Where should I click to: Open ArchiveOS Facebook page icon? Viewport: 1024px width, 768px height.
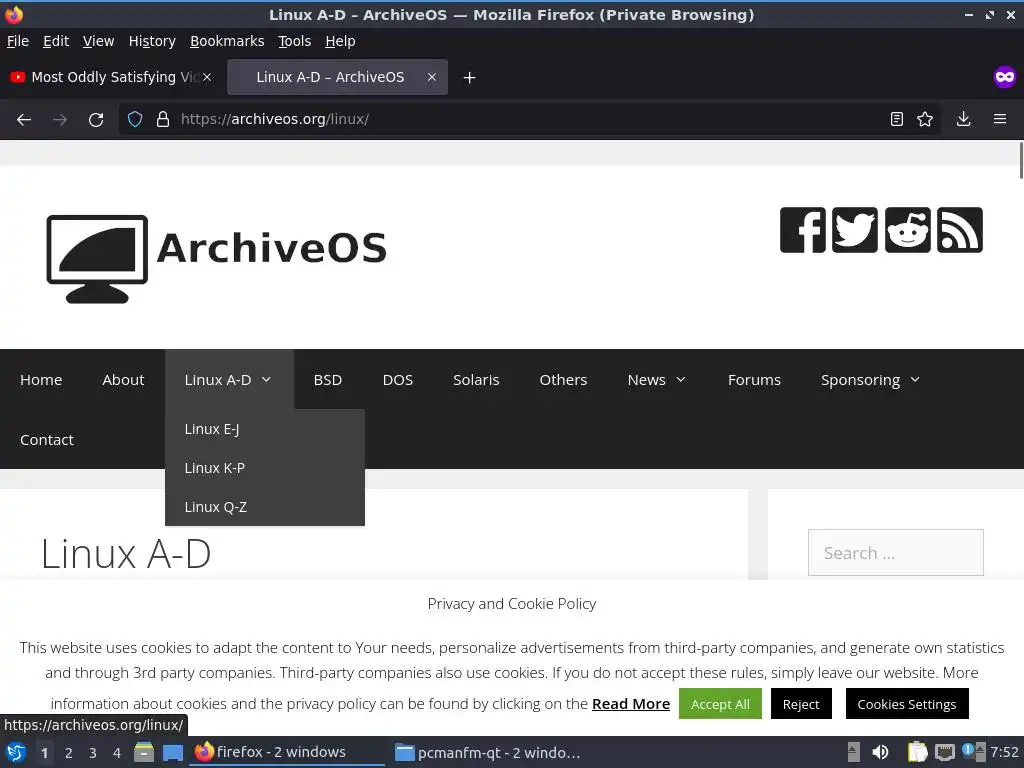pyautogui.click(x=803, y=230)
